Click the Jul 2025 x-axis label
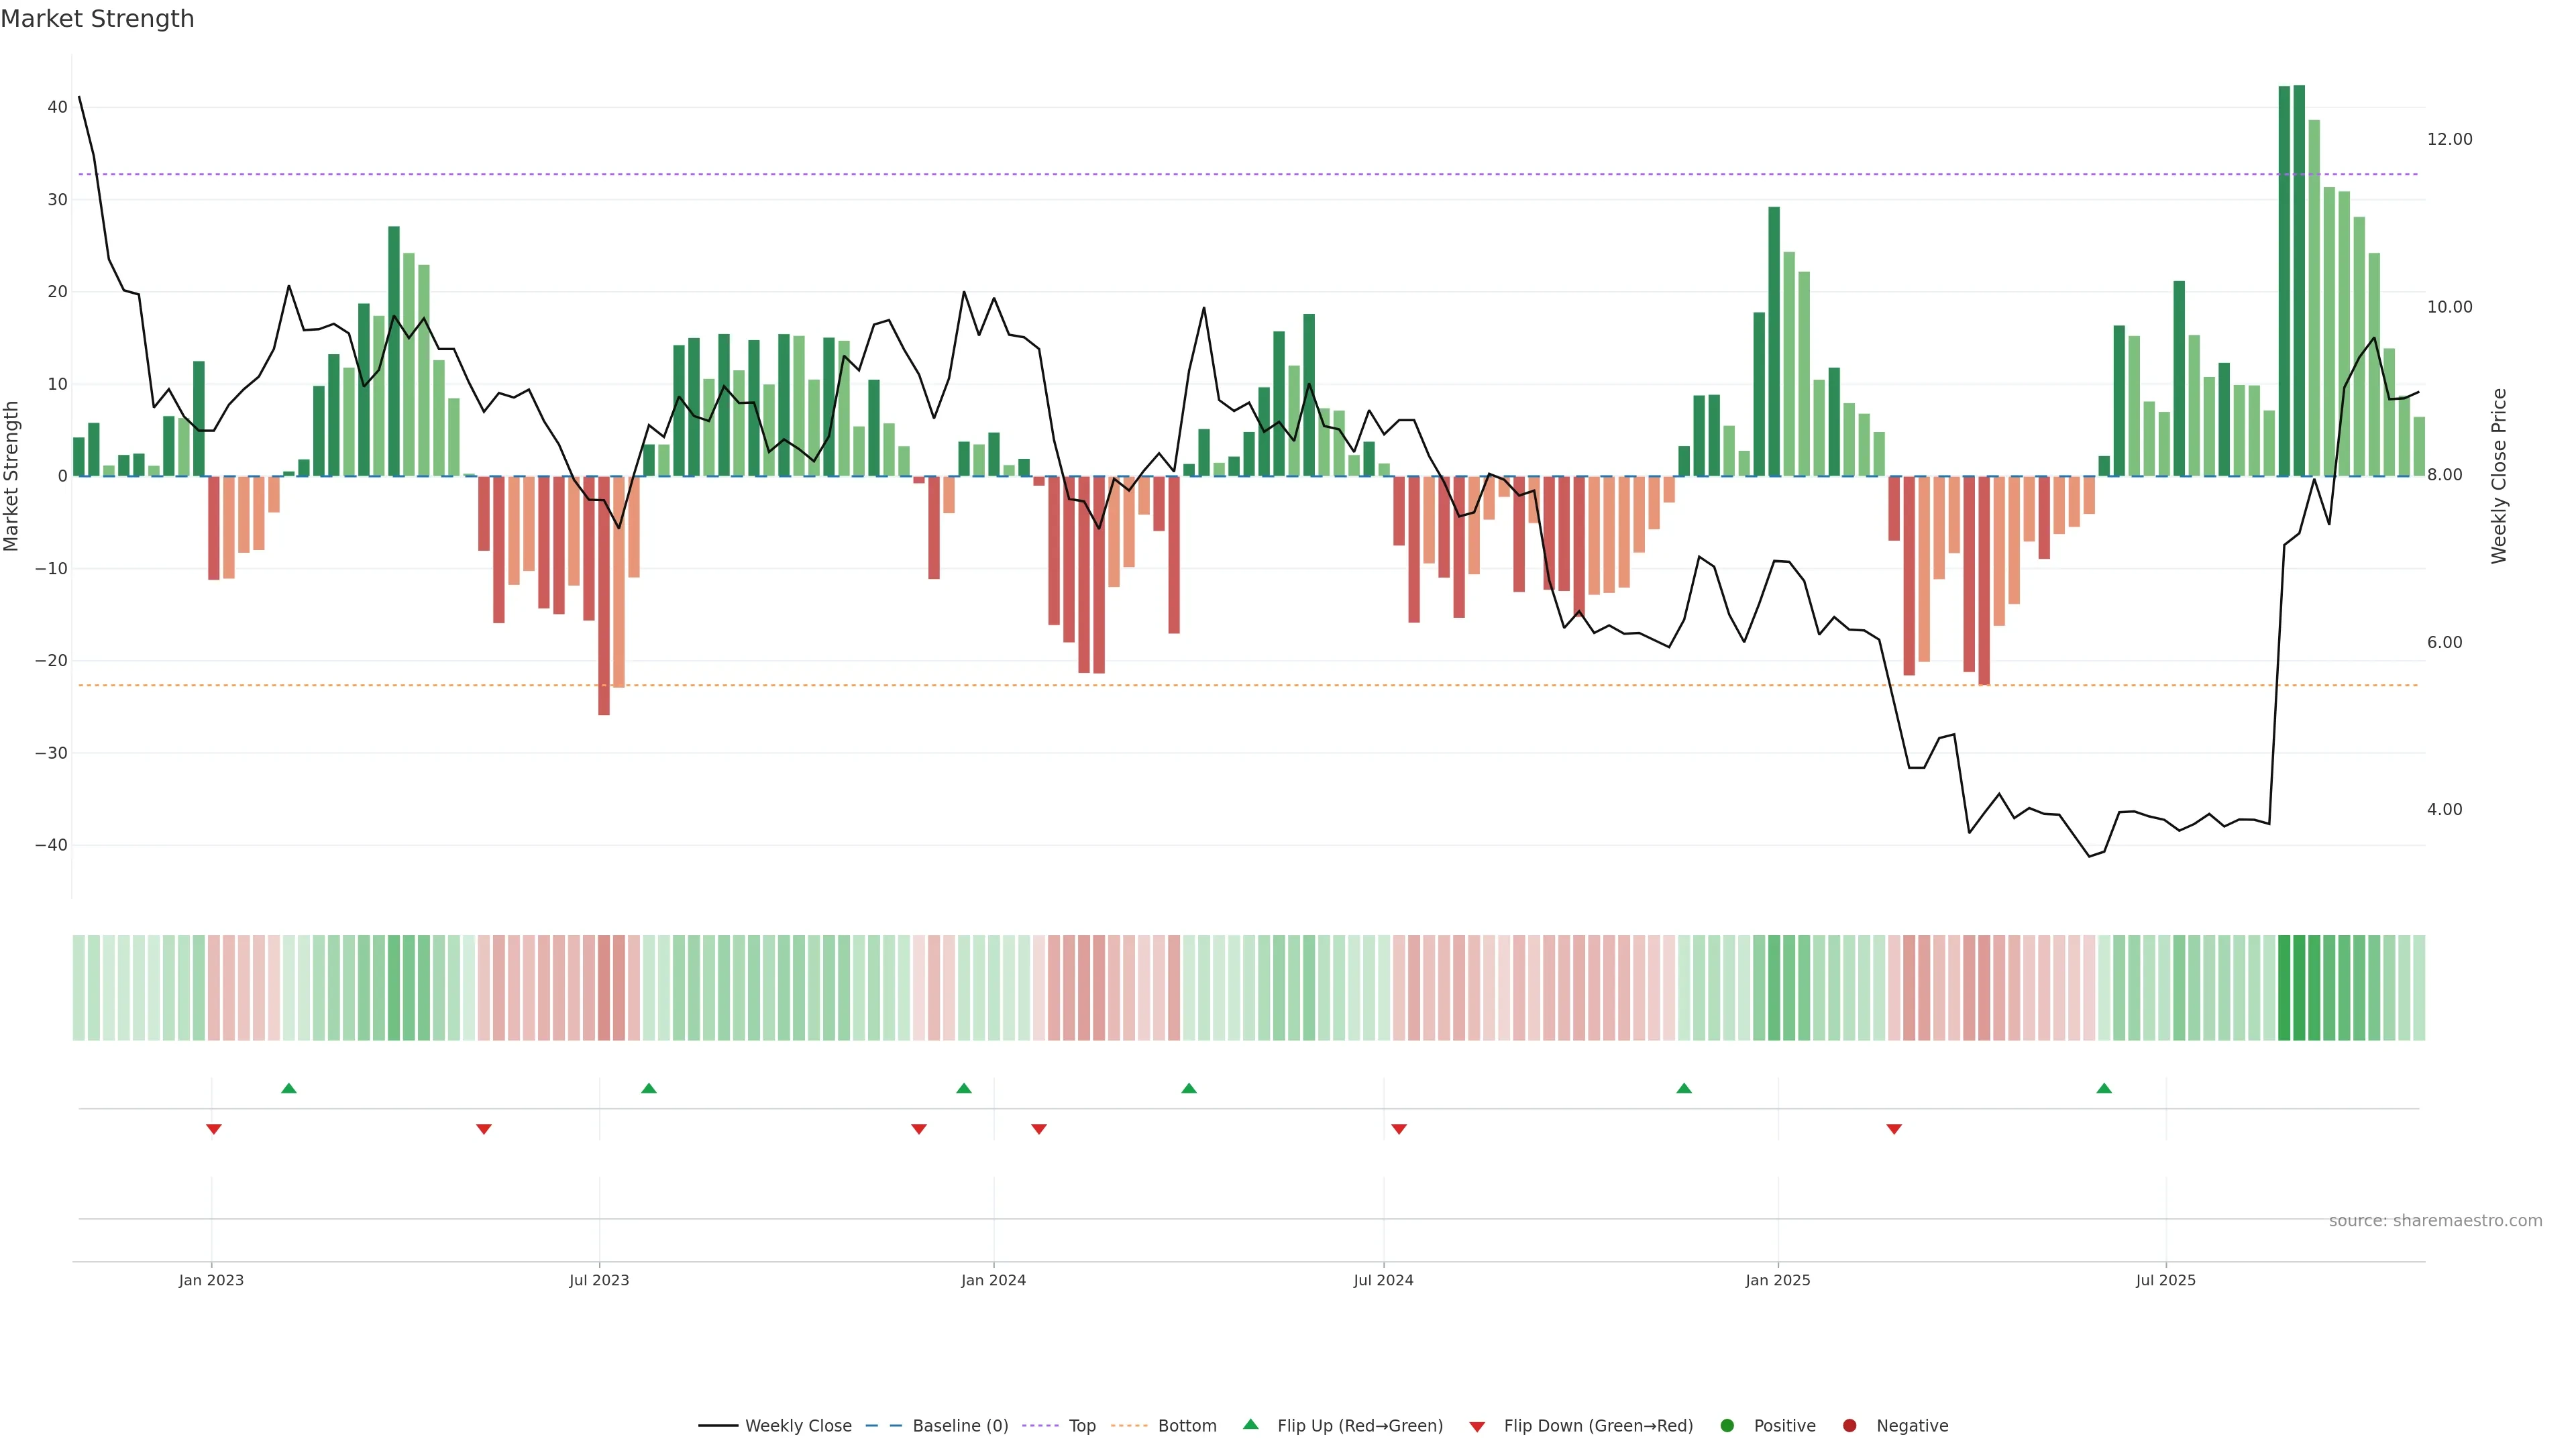The width and height of the screenshot is (2576, 1449). (x=2165, y=1280)
